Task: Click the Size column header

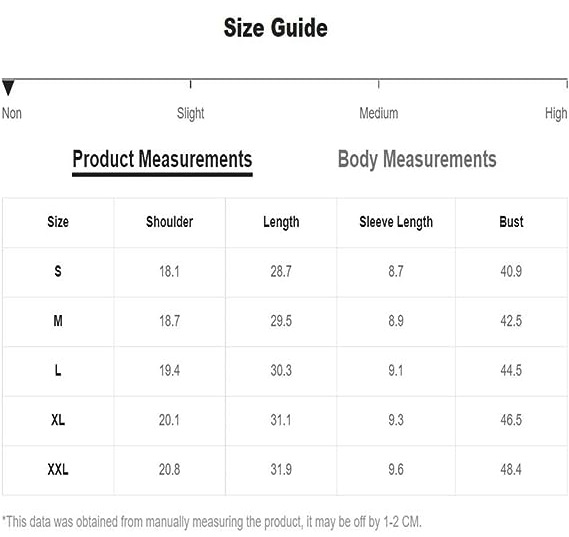Action: click(58, 222)
